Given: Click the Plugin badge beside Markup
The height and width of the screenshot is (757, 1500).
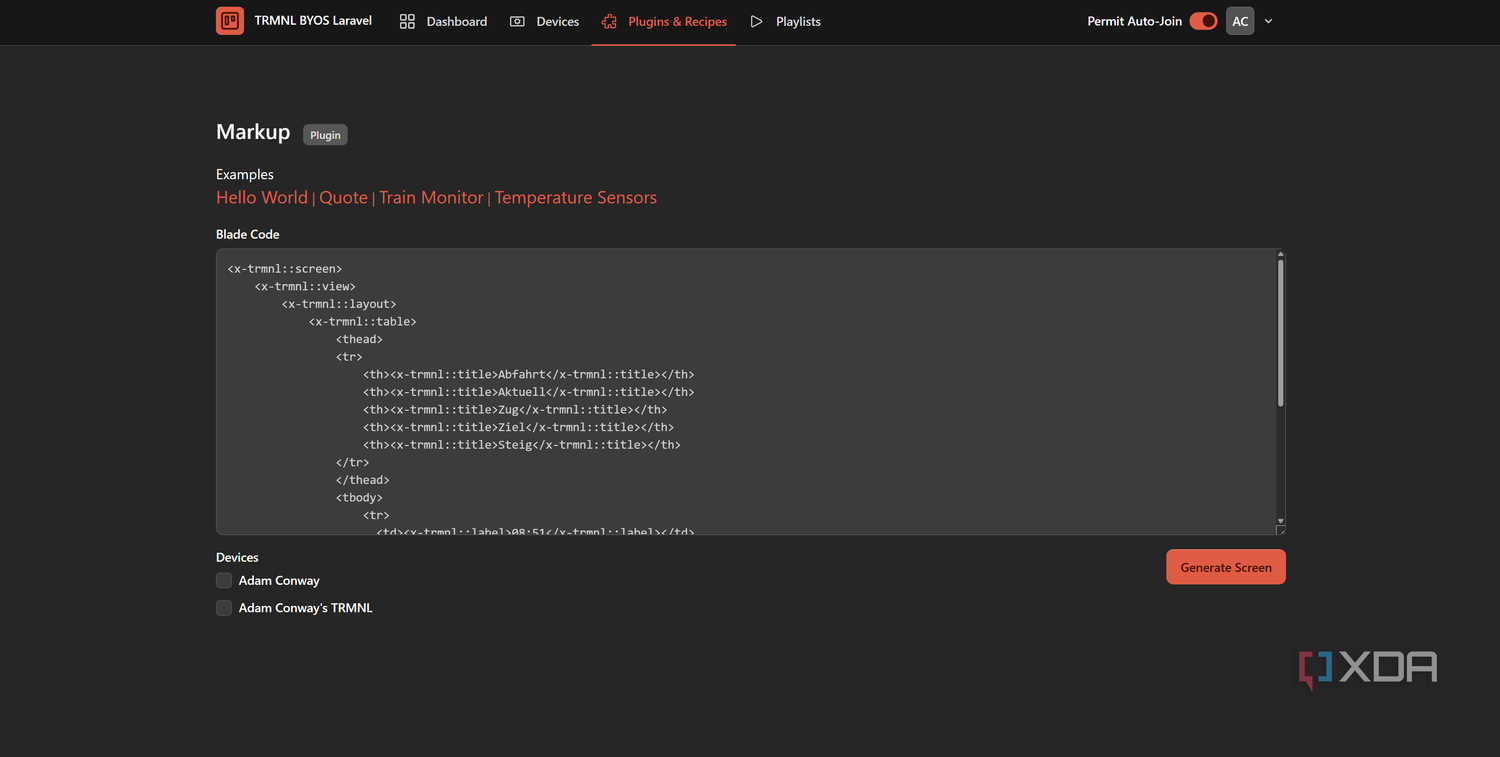Looking at the screenshot, I should coord(325,135).
